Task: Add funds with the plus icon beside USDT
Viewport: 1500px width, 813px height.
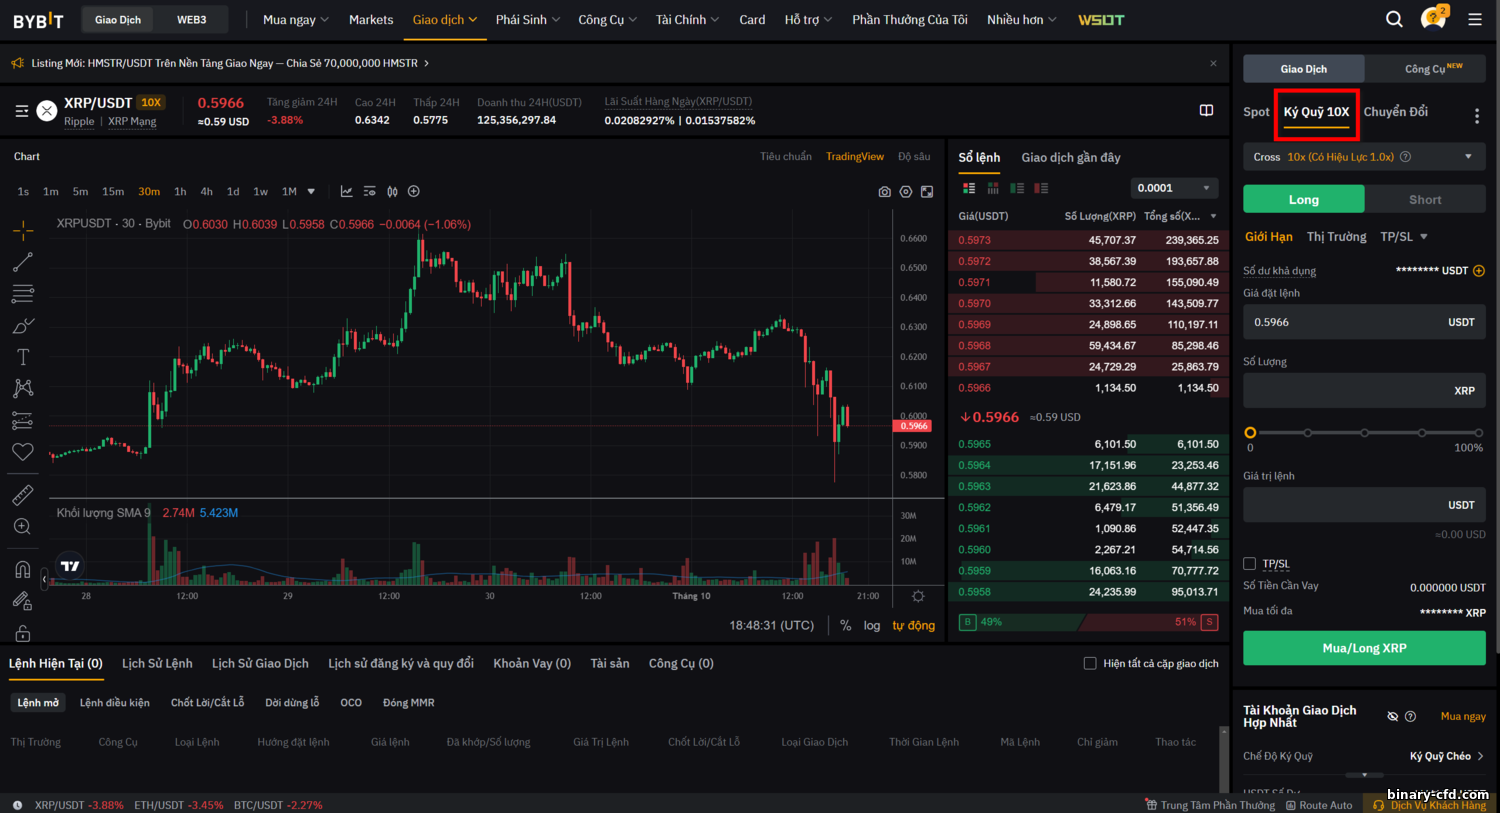Action: [x=1479, y=270]
